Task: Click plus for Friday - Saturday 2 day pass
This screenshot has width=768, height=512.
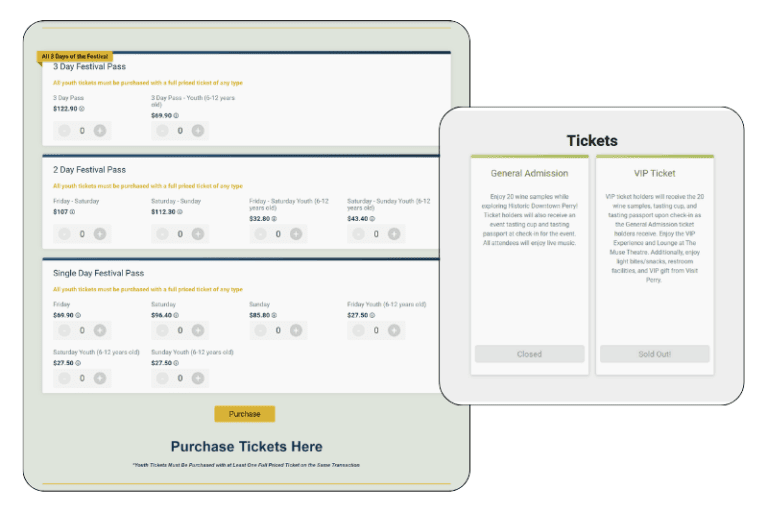Action: pyautogui.click(x=100, y=234)
